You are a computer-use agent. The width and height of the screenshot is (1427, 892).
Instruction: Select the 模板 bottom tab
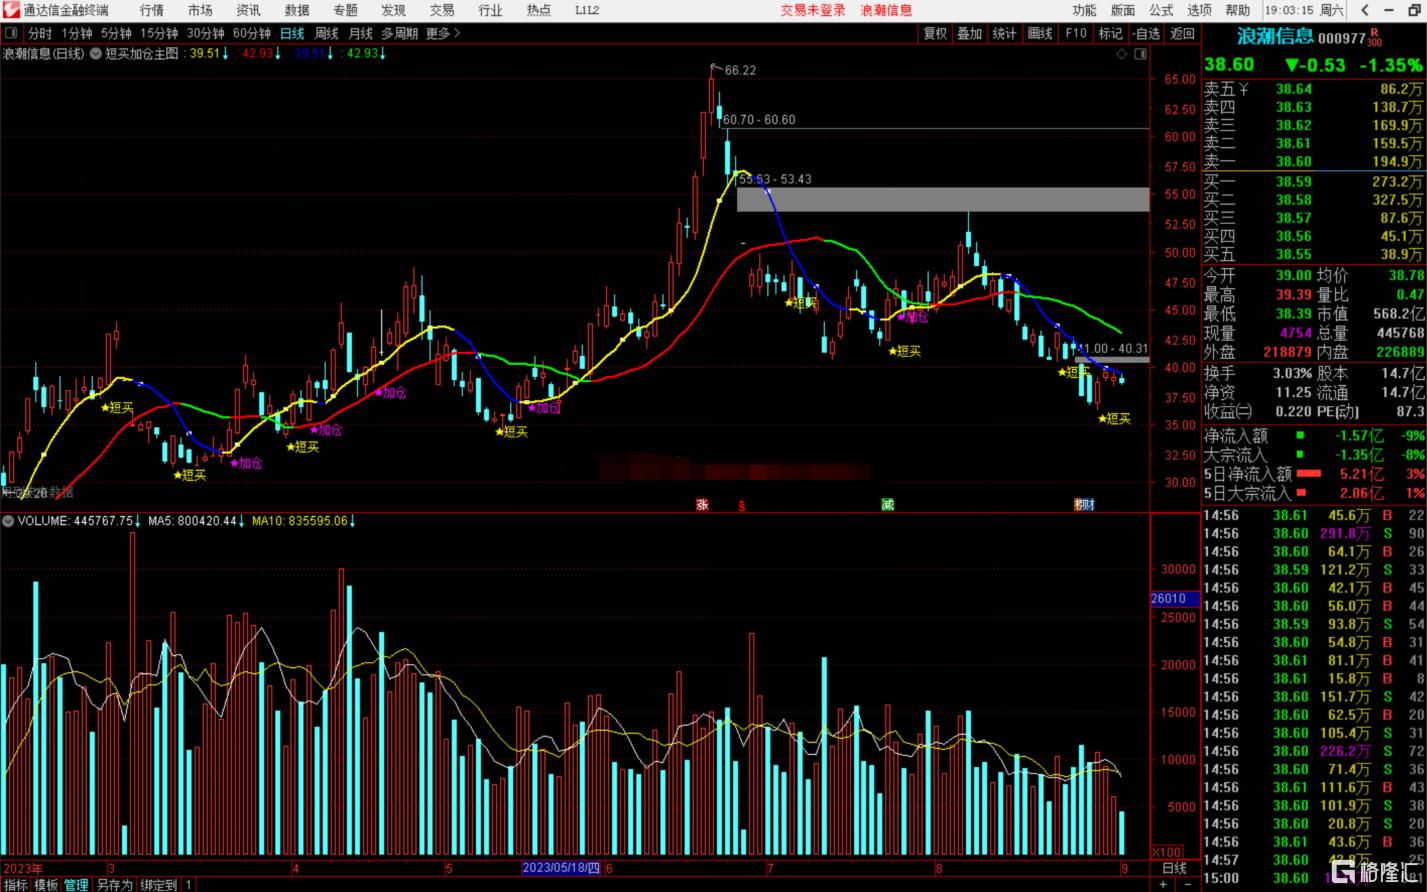[46, 885]
